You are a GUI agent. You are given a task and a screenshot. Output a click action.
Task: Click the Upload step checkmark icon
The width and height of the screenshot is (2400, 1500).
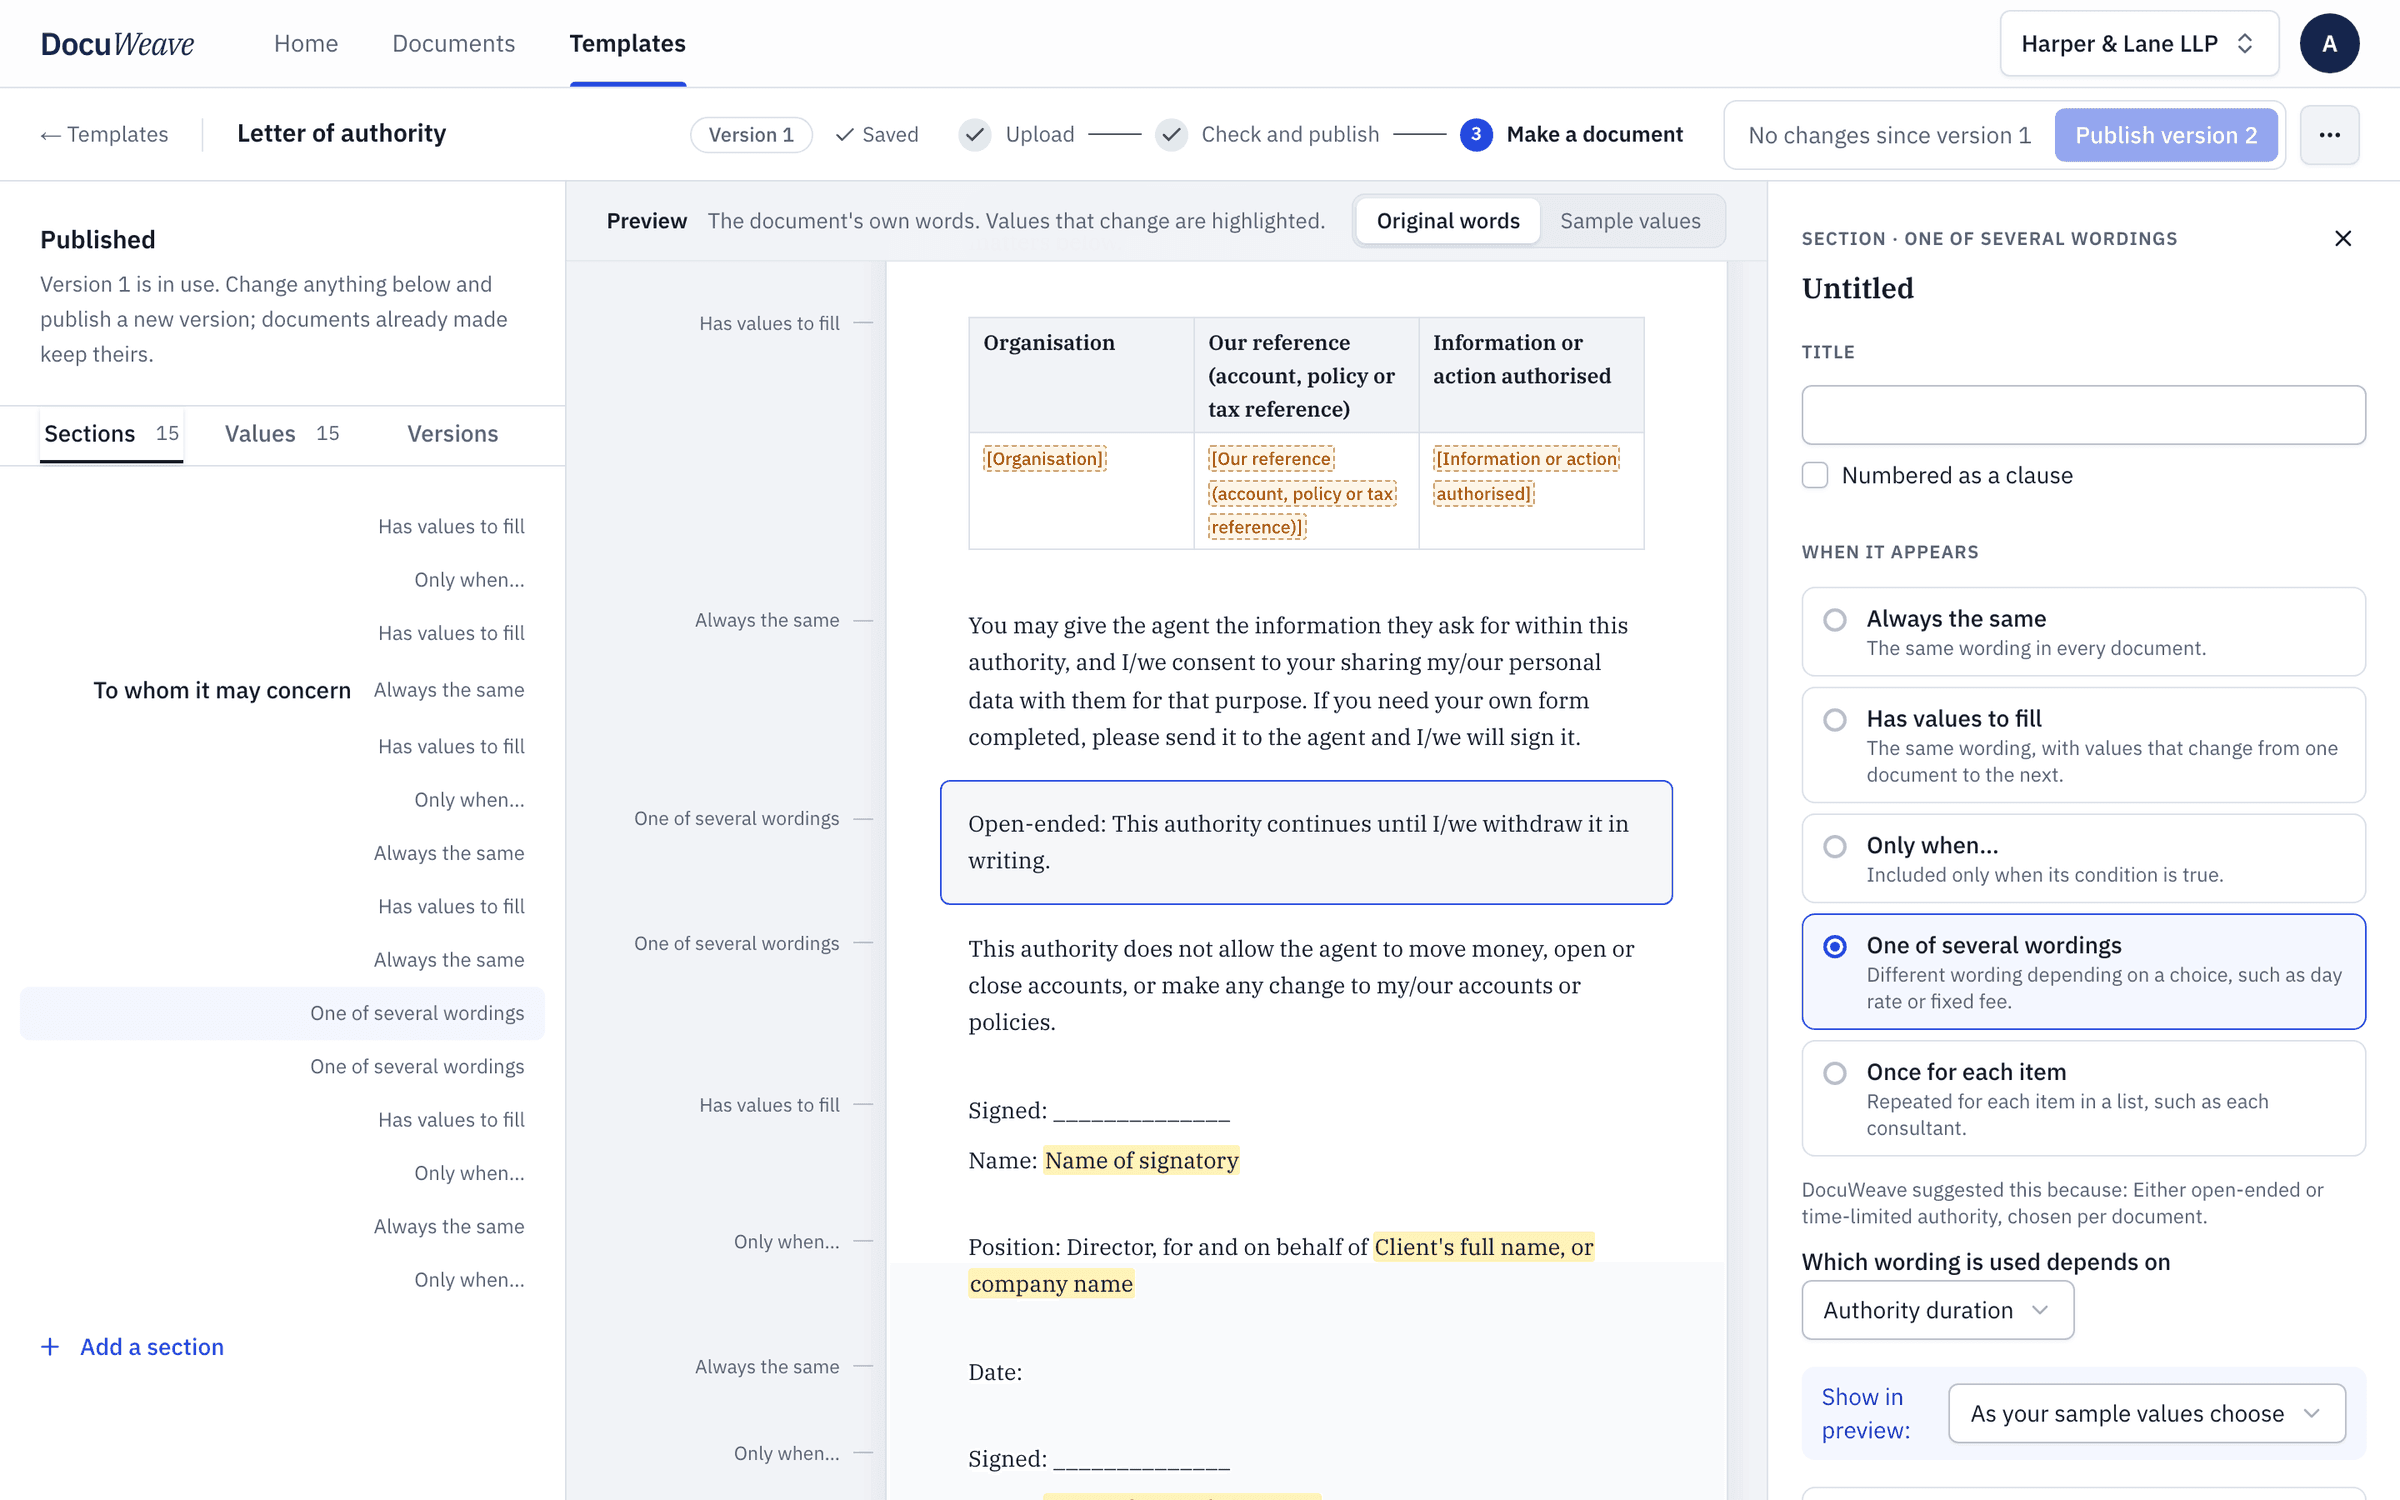975,134
